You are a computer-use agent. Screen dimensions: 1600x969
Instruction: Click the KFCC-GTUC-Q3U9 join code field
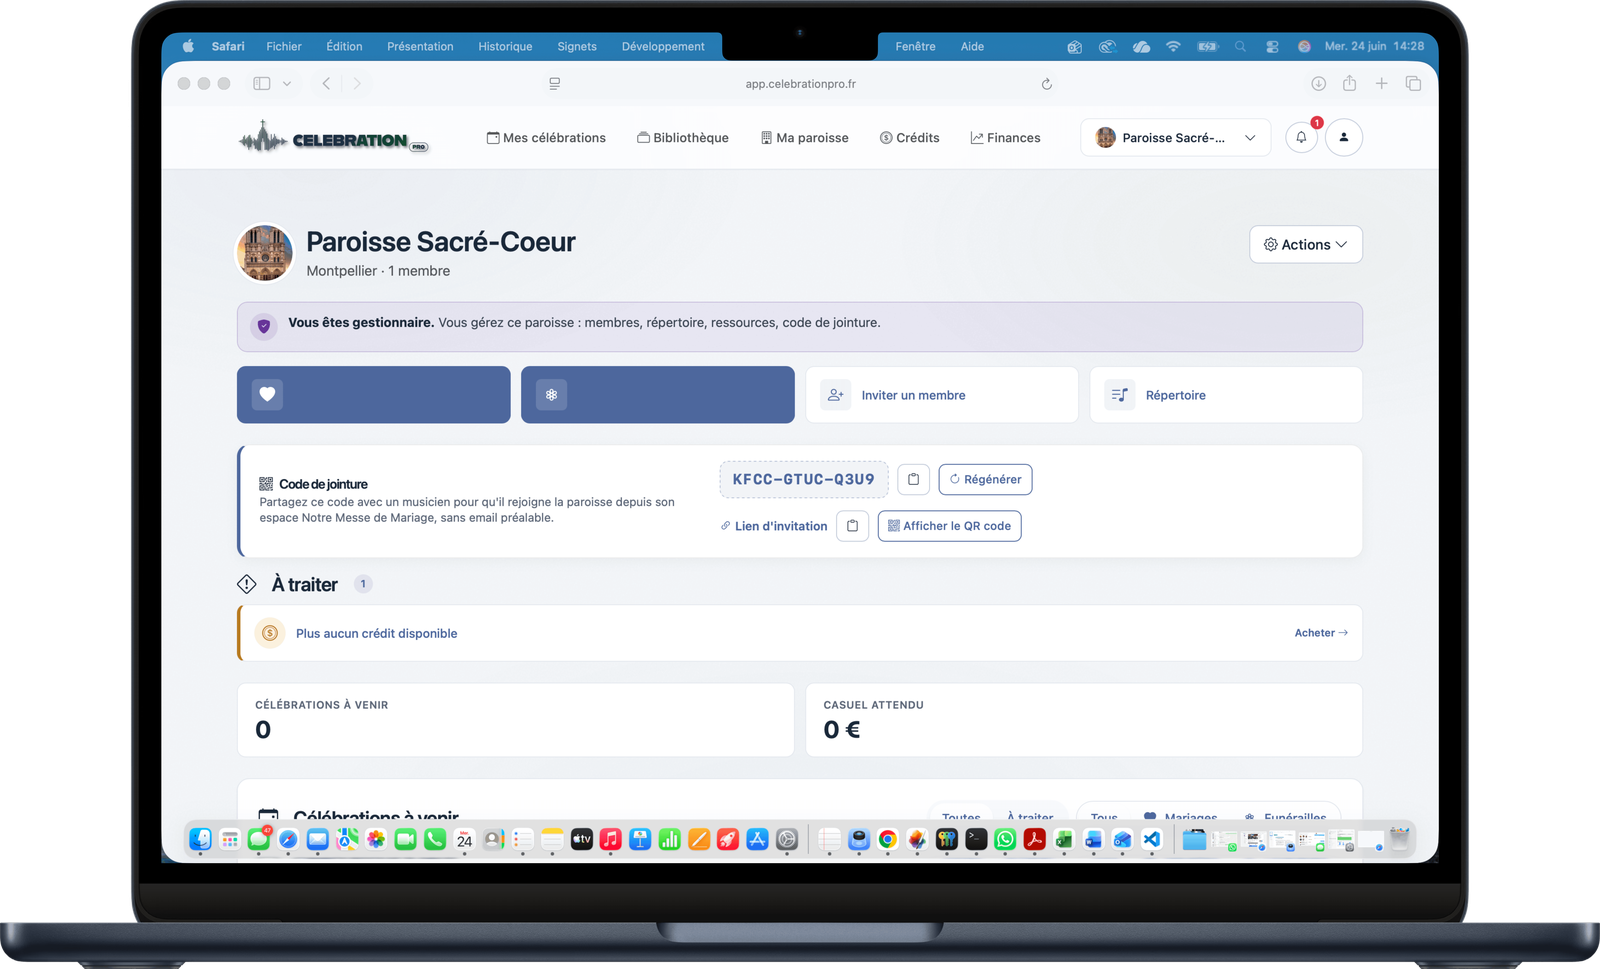coord(804,479)
